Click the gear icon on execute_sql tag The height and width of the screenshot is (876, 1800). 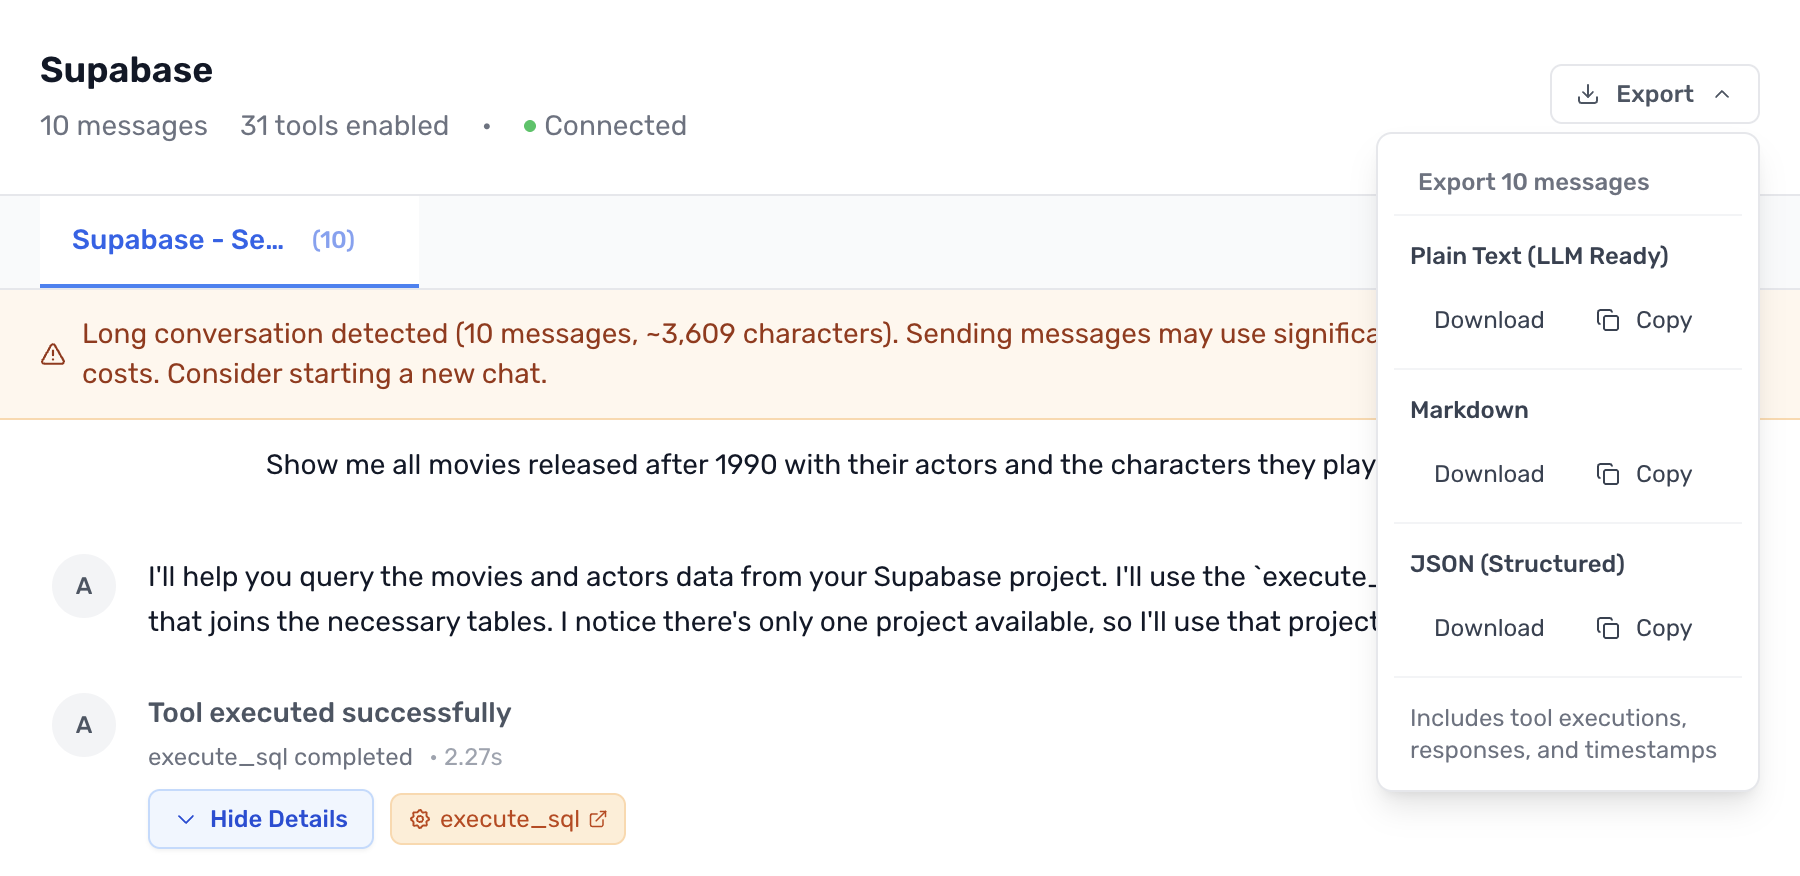pos(420,819)
